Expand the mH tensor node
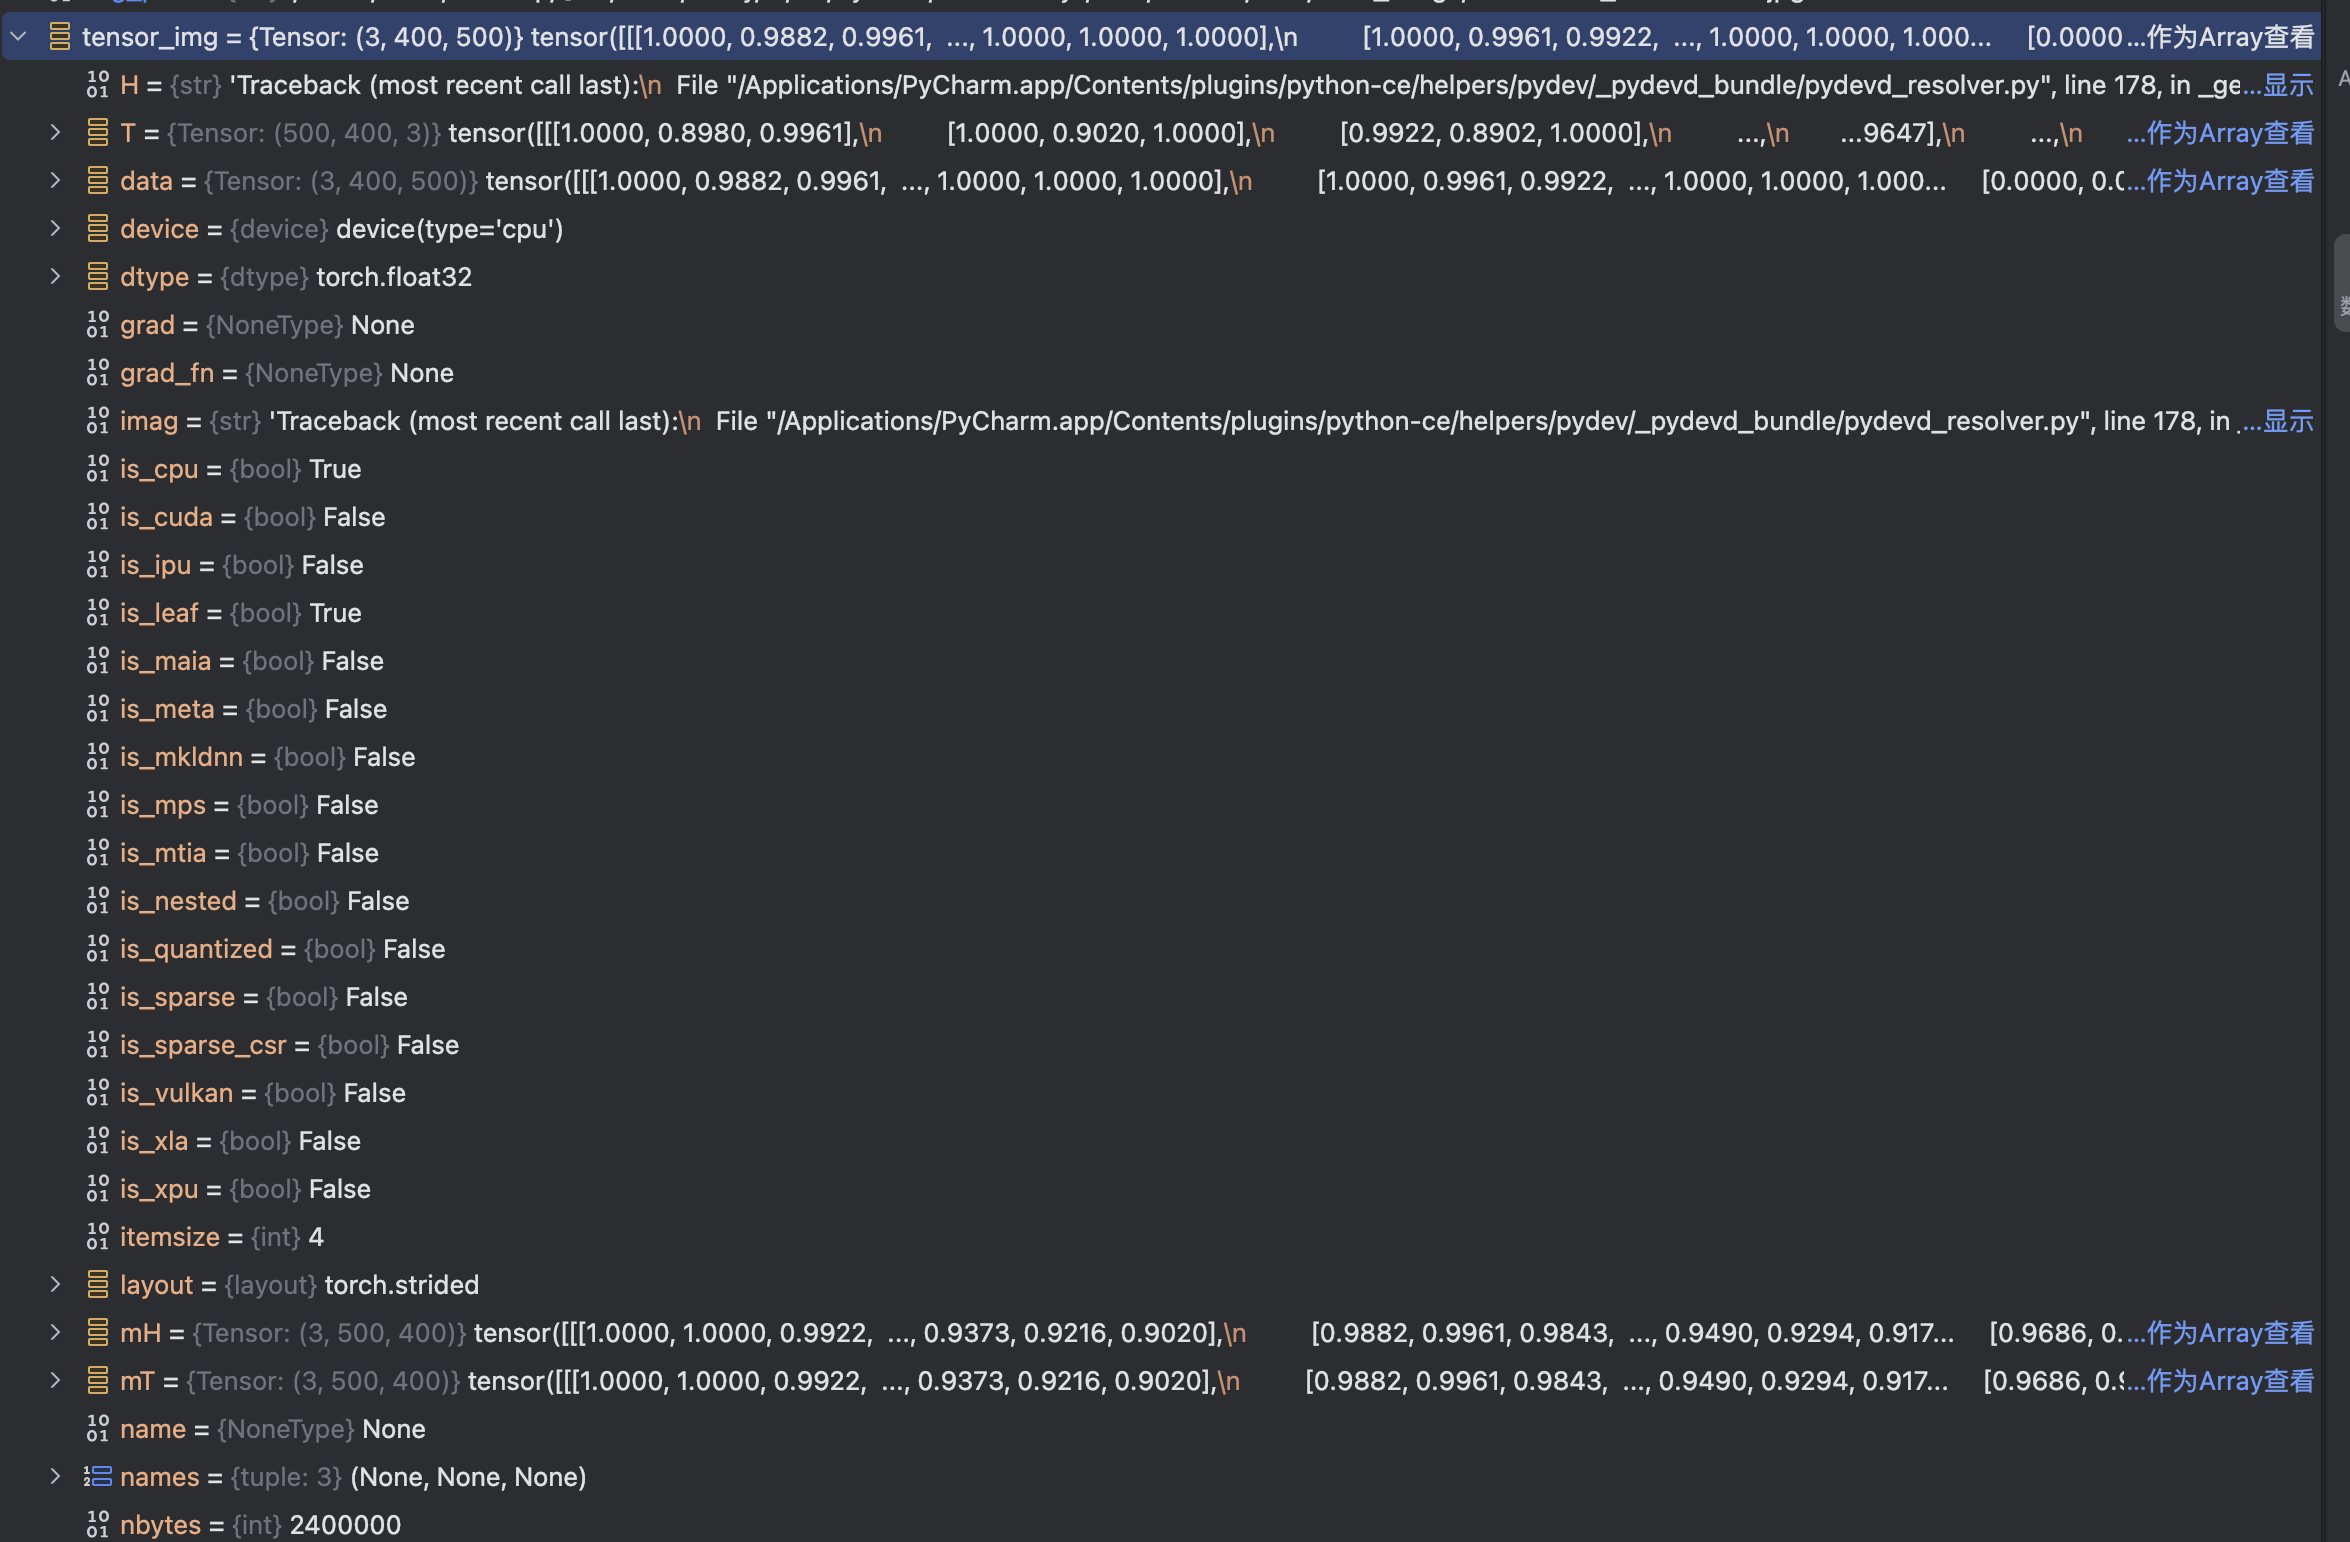 click(x=56, y=1333)
